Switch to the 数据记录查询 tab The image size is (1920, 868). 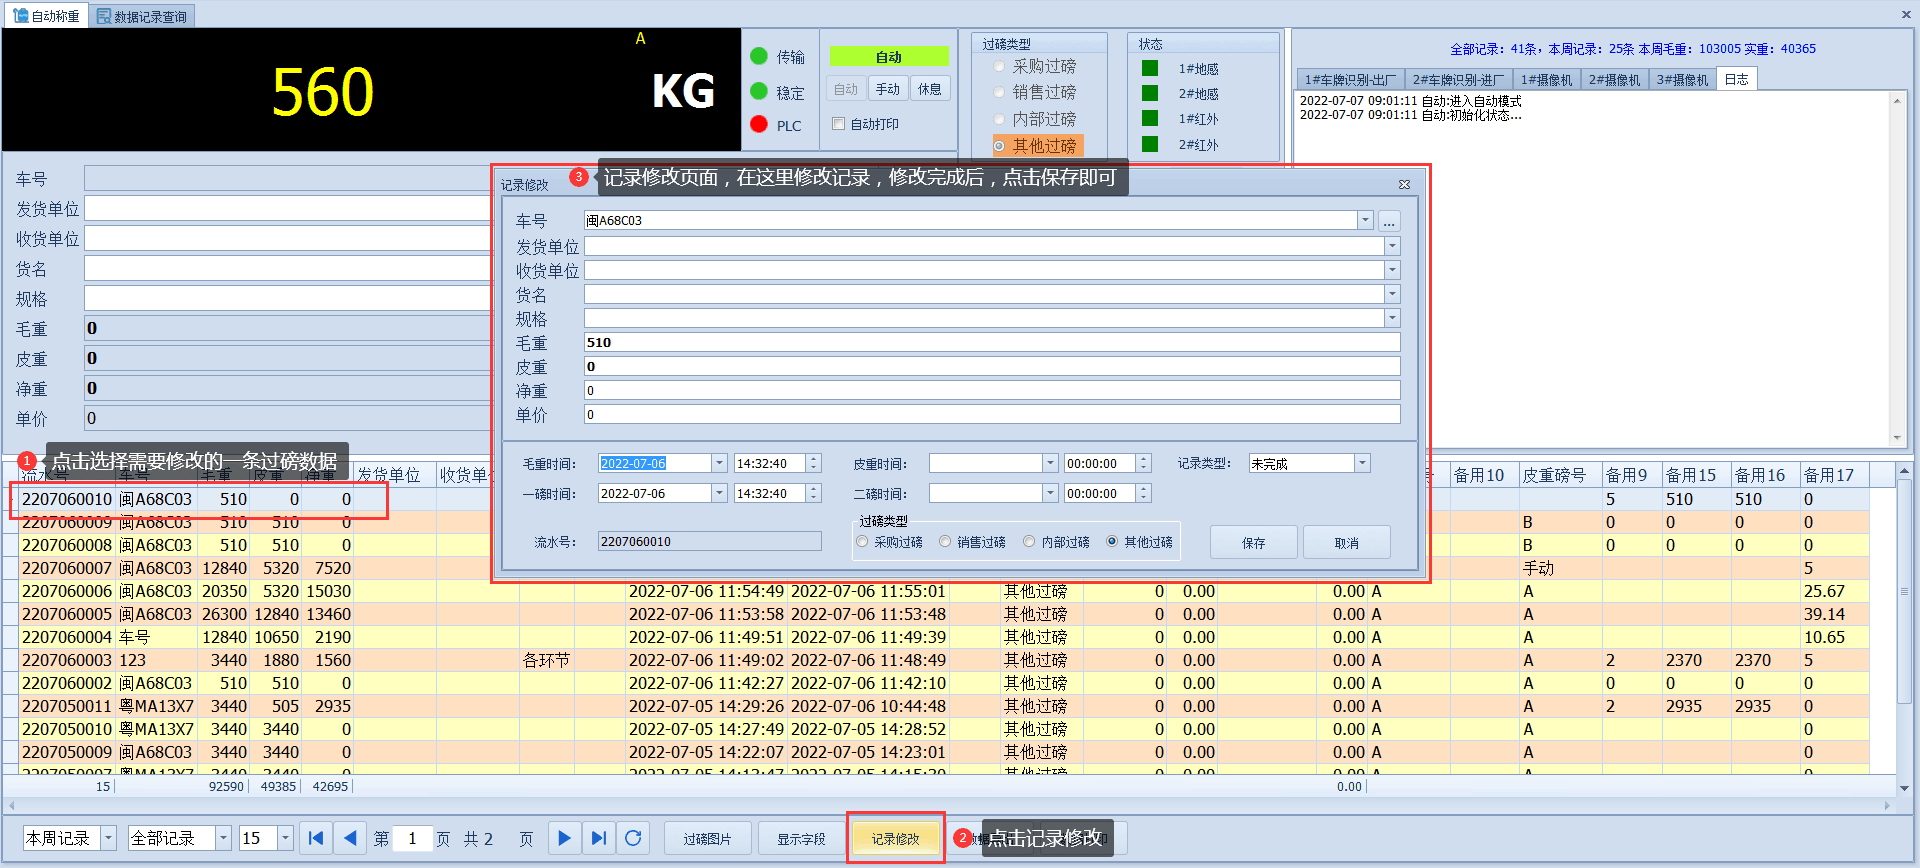coord(142,16)
